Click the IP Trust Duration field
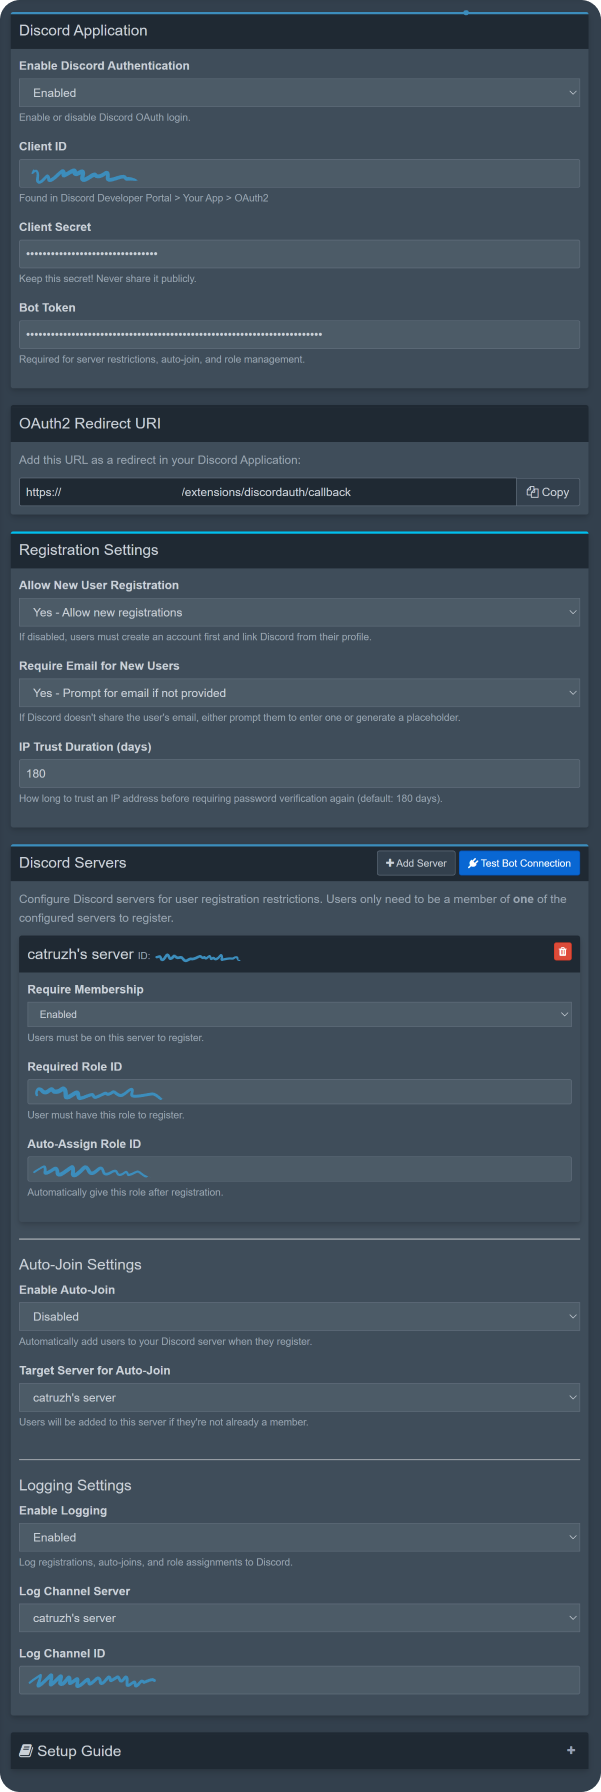Screen dimensions: 601x1792 coord(299,774)
